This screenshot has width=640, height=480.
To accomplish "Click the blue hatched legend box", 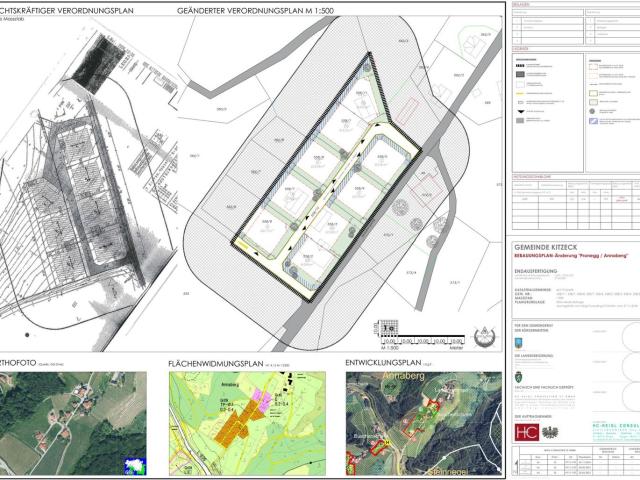I will tap(593, 121).
